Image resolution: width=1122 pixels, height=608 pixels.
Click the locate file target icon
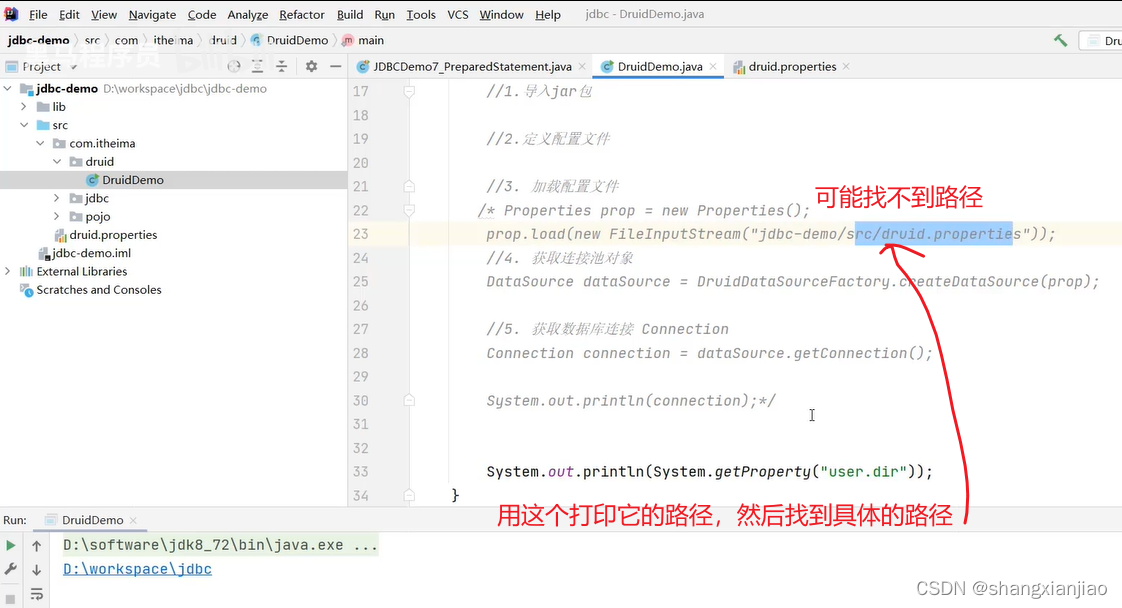click(x=234, y=67)
